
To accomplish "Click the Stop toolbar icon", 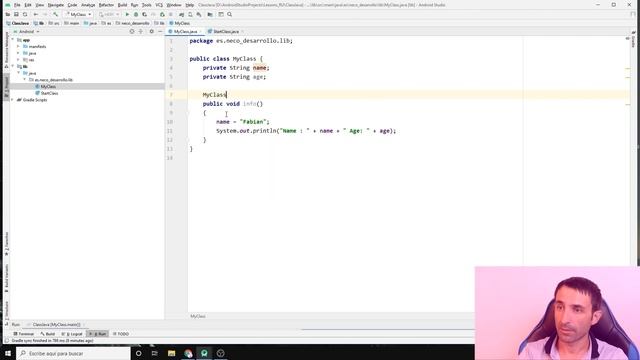I will click(171, 14).
